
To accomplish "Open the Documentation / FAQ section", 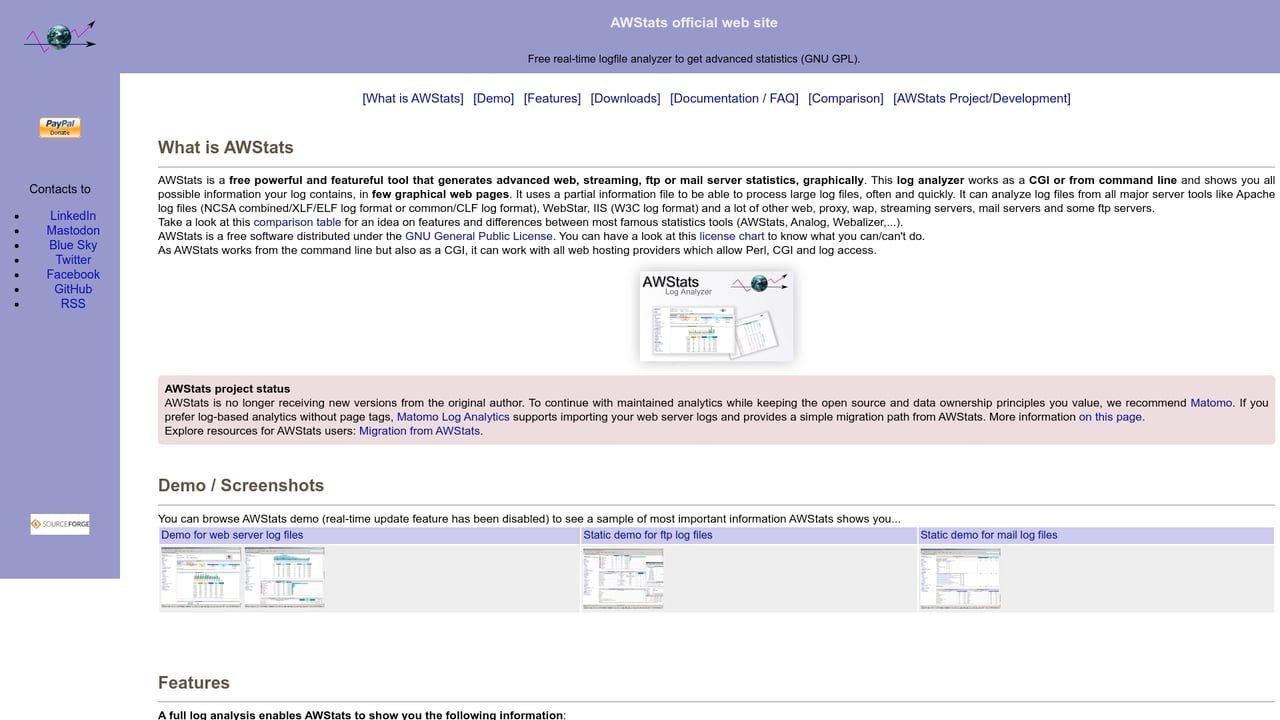I will [733, 98].
